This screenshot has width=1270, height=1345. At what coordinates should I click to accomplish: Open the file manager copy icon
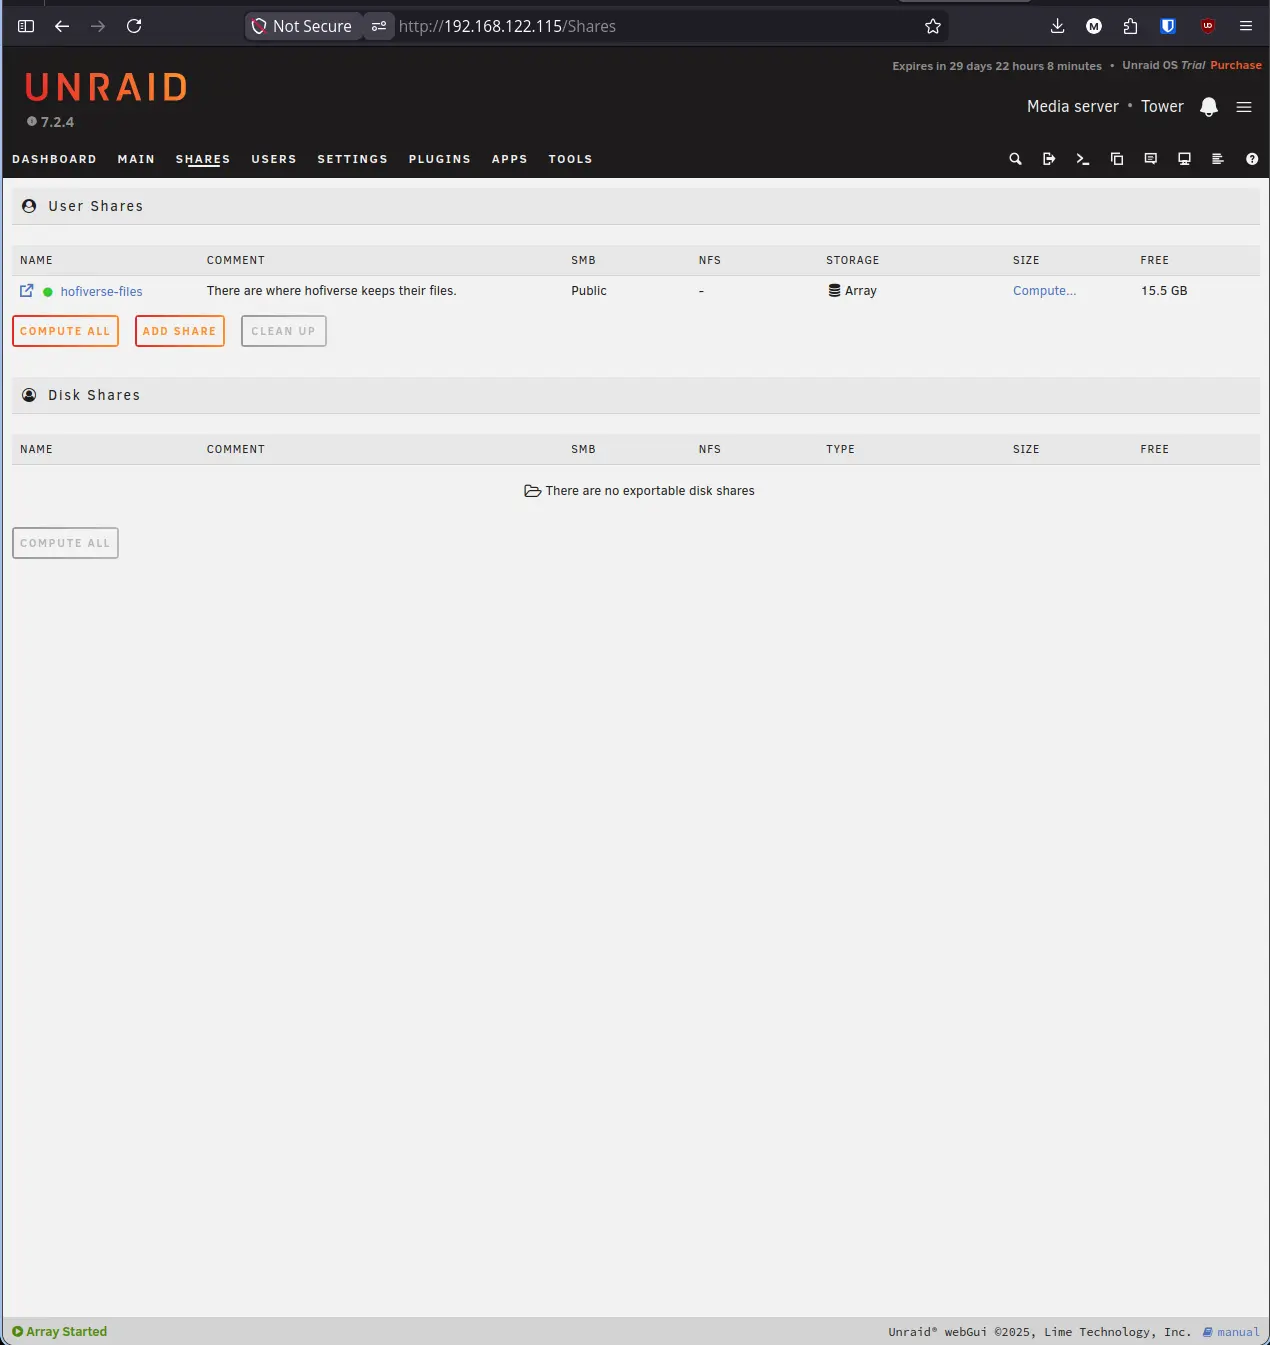(x=1117, y=159)
